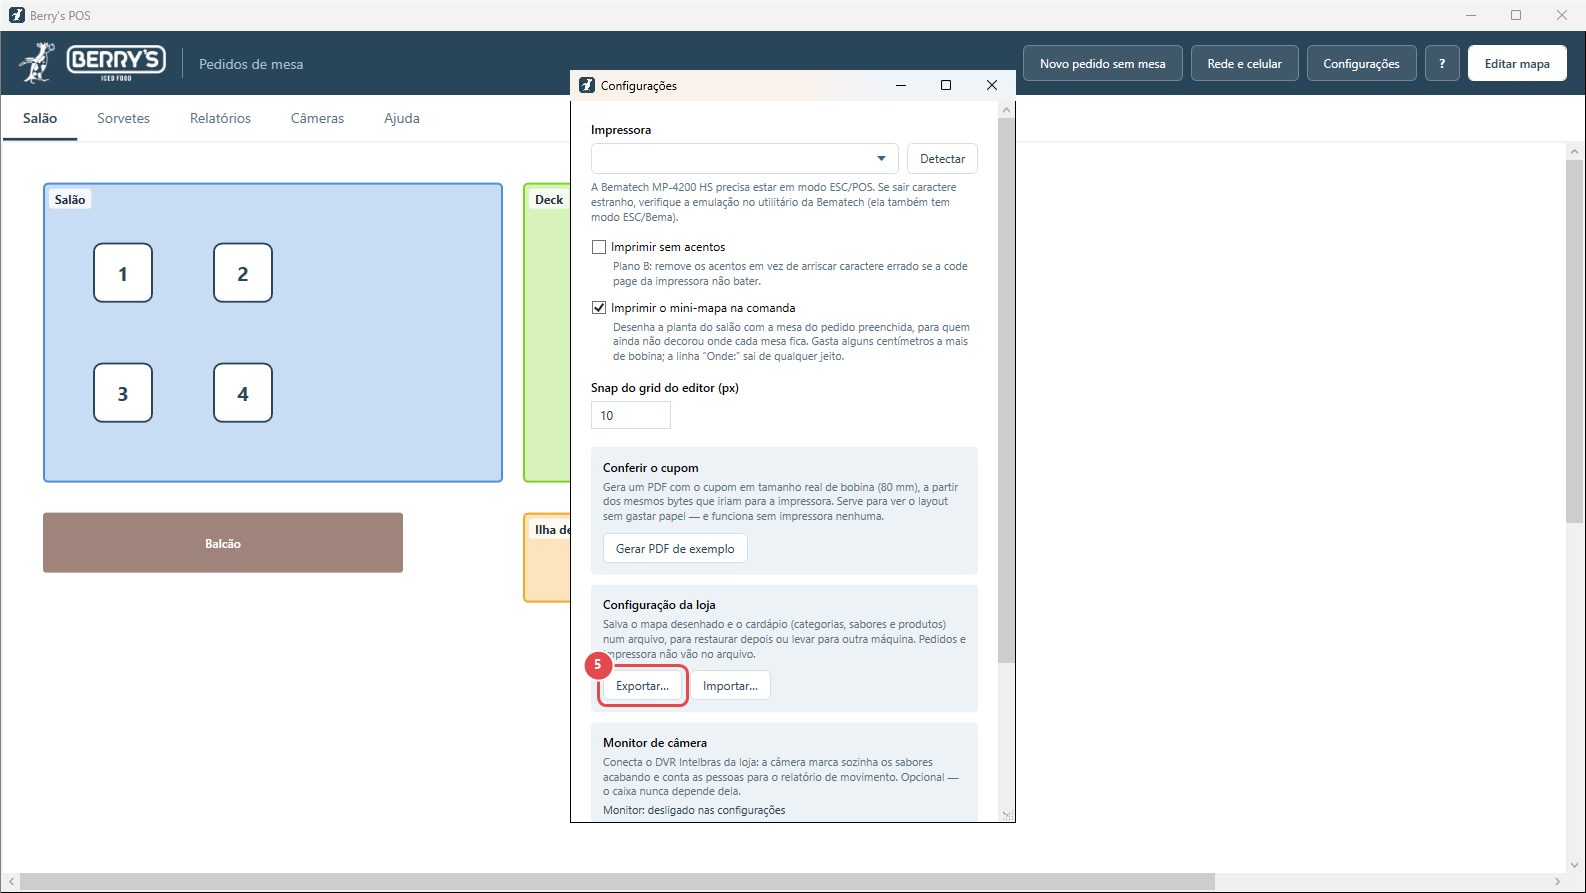
Task: Click the Detectar printer button
Action: pos(942,159)
